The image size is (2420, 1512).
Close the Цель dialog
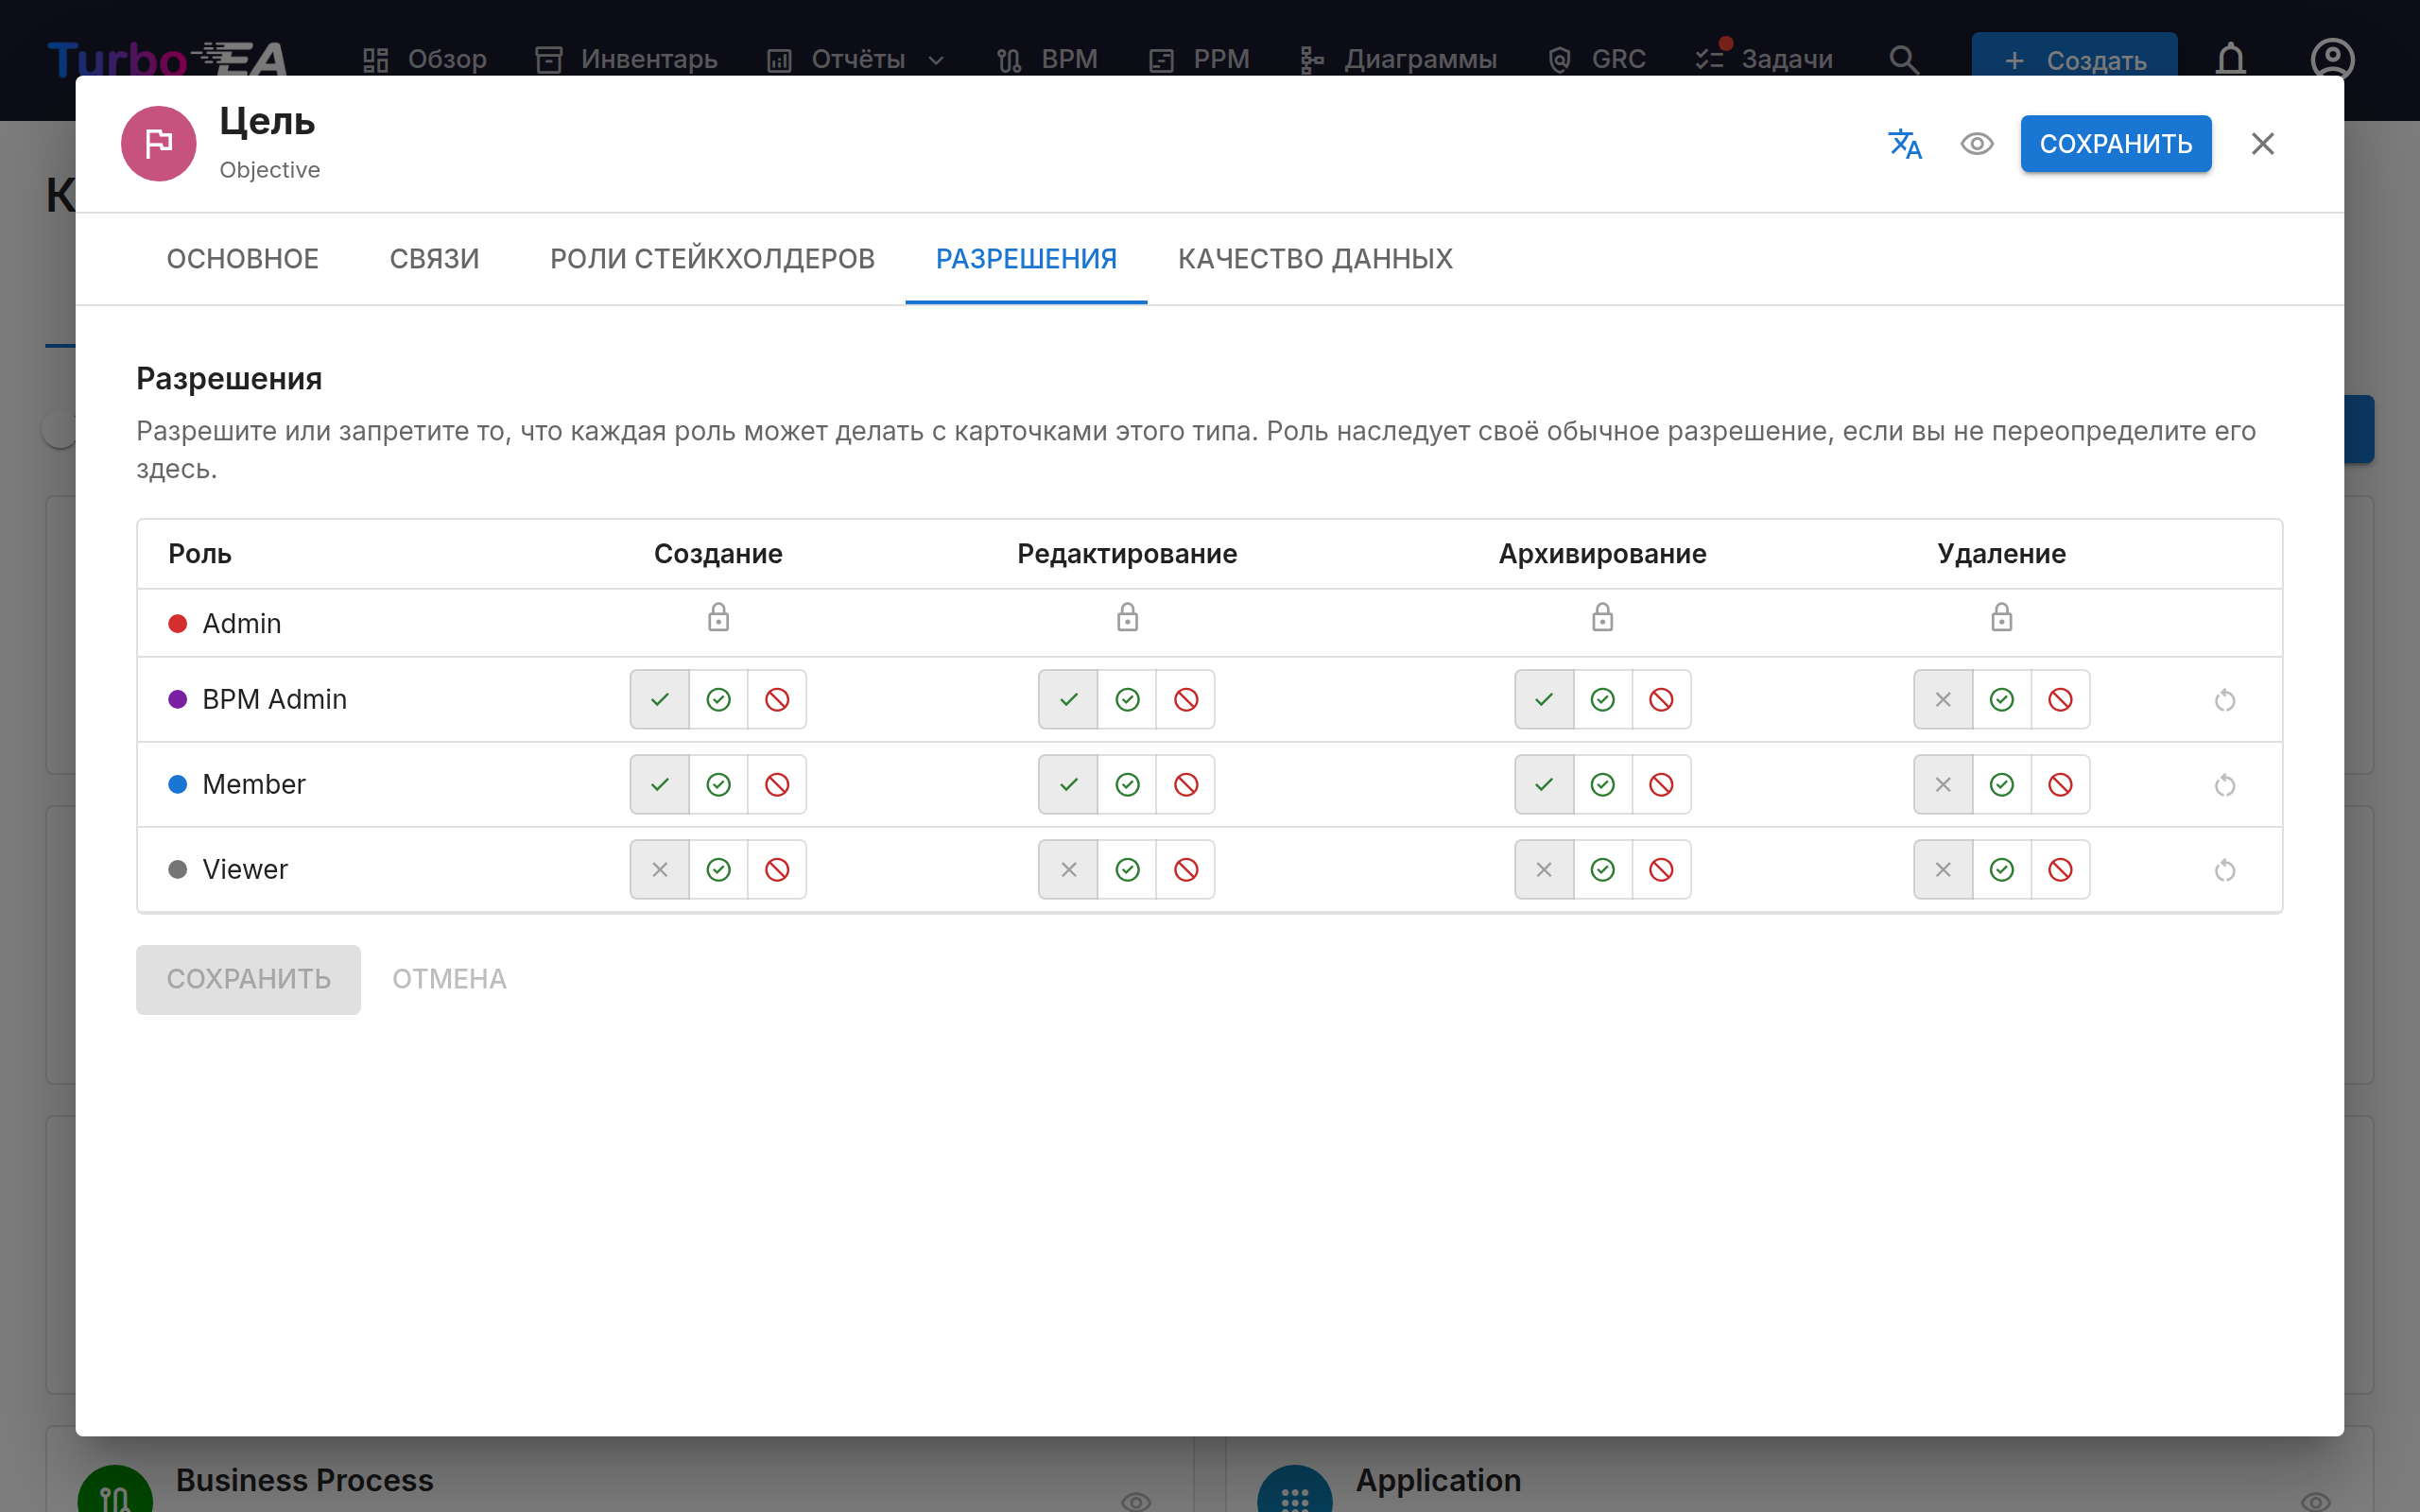(x=2263, y=144)
